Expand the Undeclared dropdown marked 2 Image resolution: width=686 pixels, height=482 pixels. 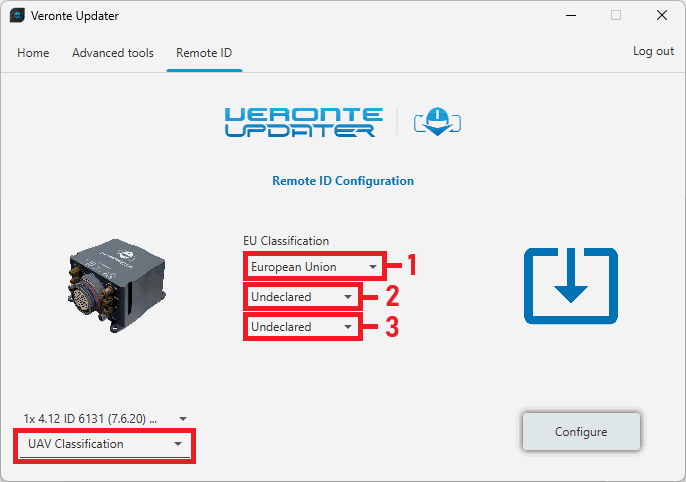[302, 297]
